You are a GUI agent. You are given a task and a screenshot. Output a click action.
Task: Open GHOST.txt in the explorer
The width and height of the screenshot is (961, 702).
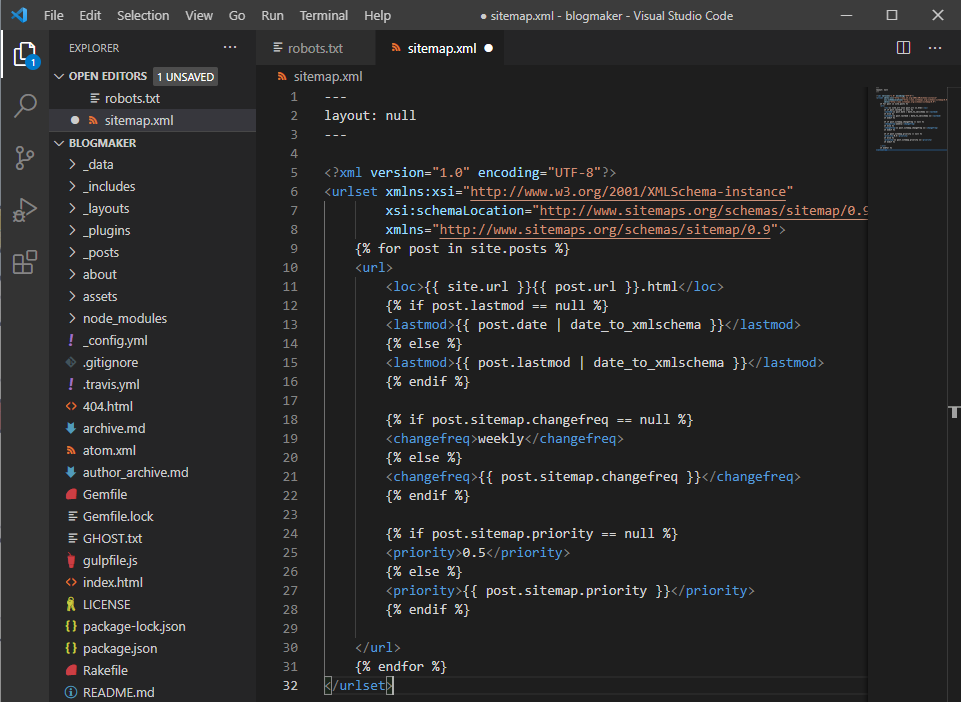pyautogui.click(x=112, y=538)
